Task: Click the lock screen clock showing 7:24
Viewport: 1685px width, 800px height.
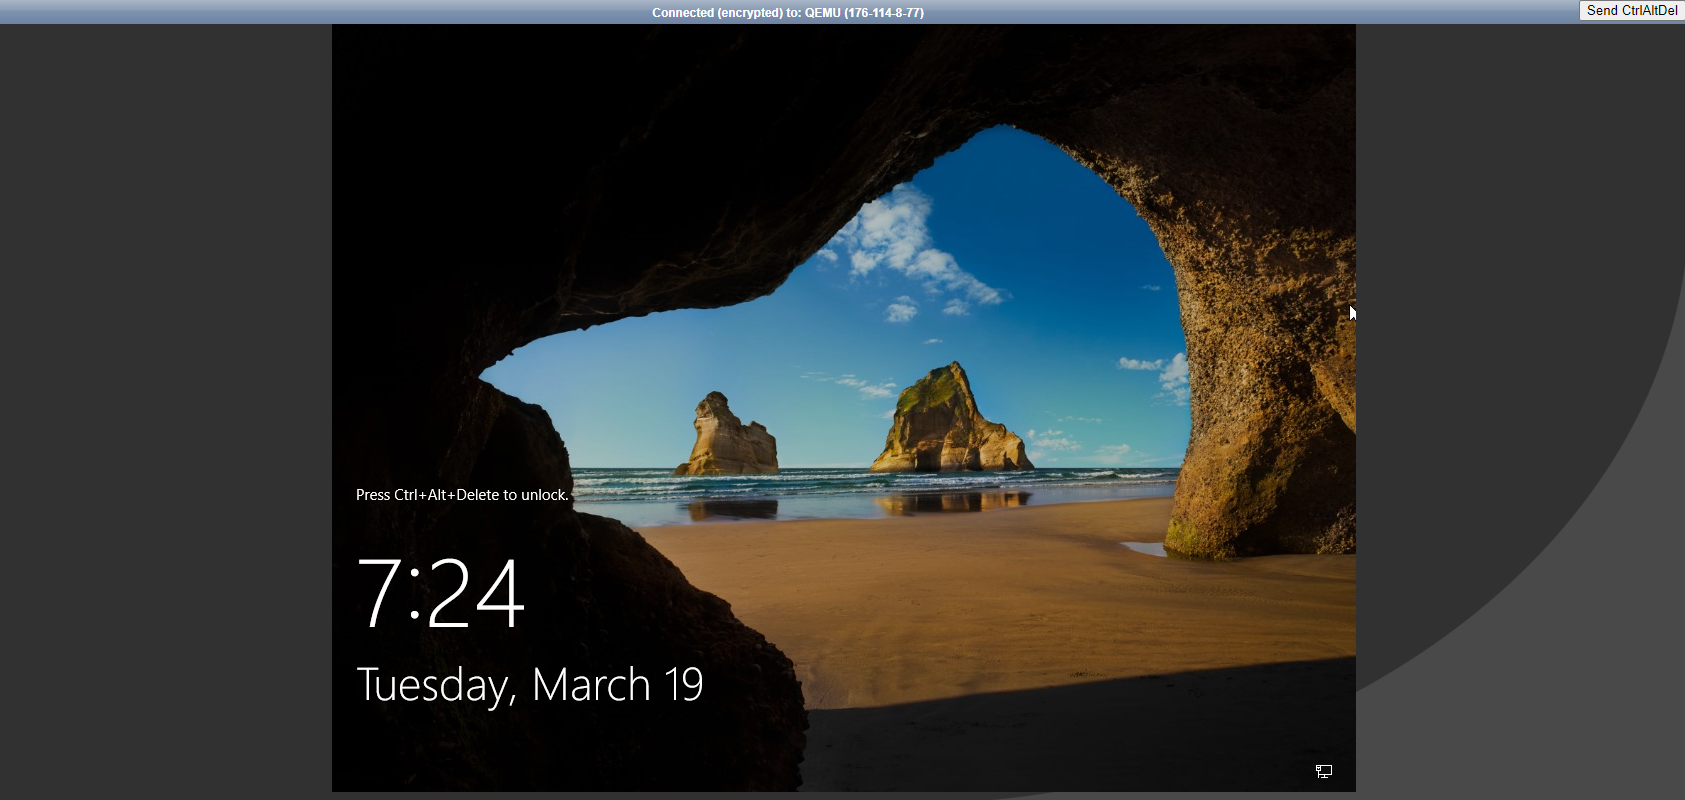Action: click(x=441, y=593)
